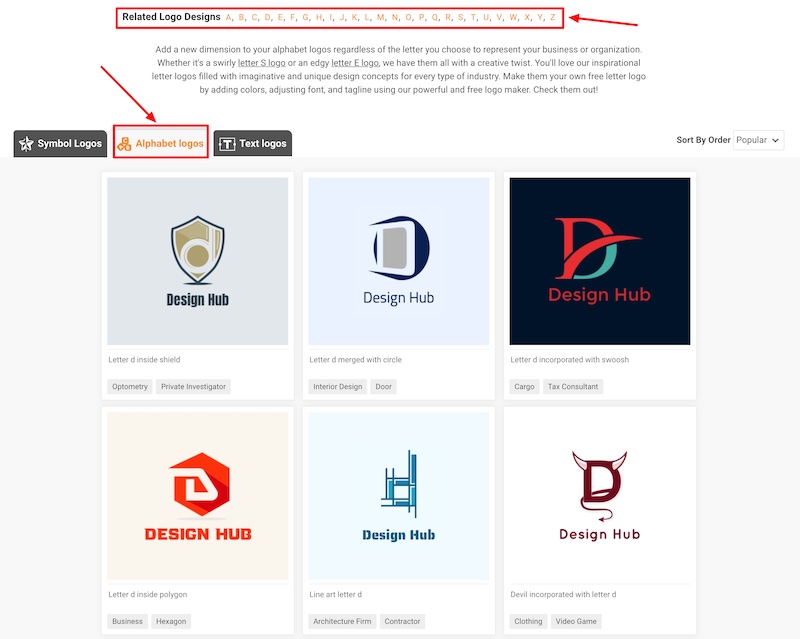Screen dimensions: 800x639
Task: Click the letter Z related logo link
Action: point(553,17)
